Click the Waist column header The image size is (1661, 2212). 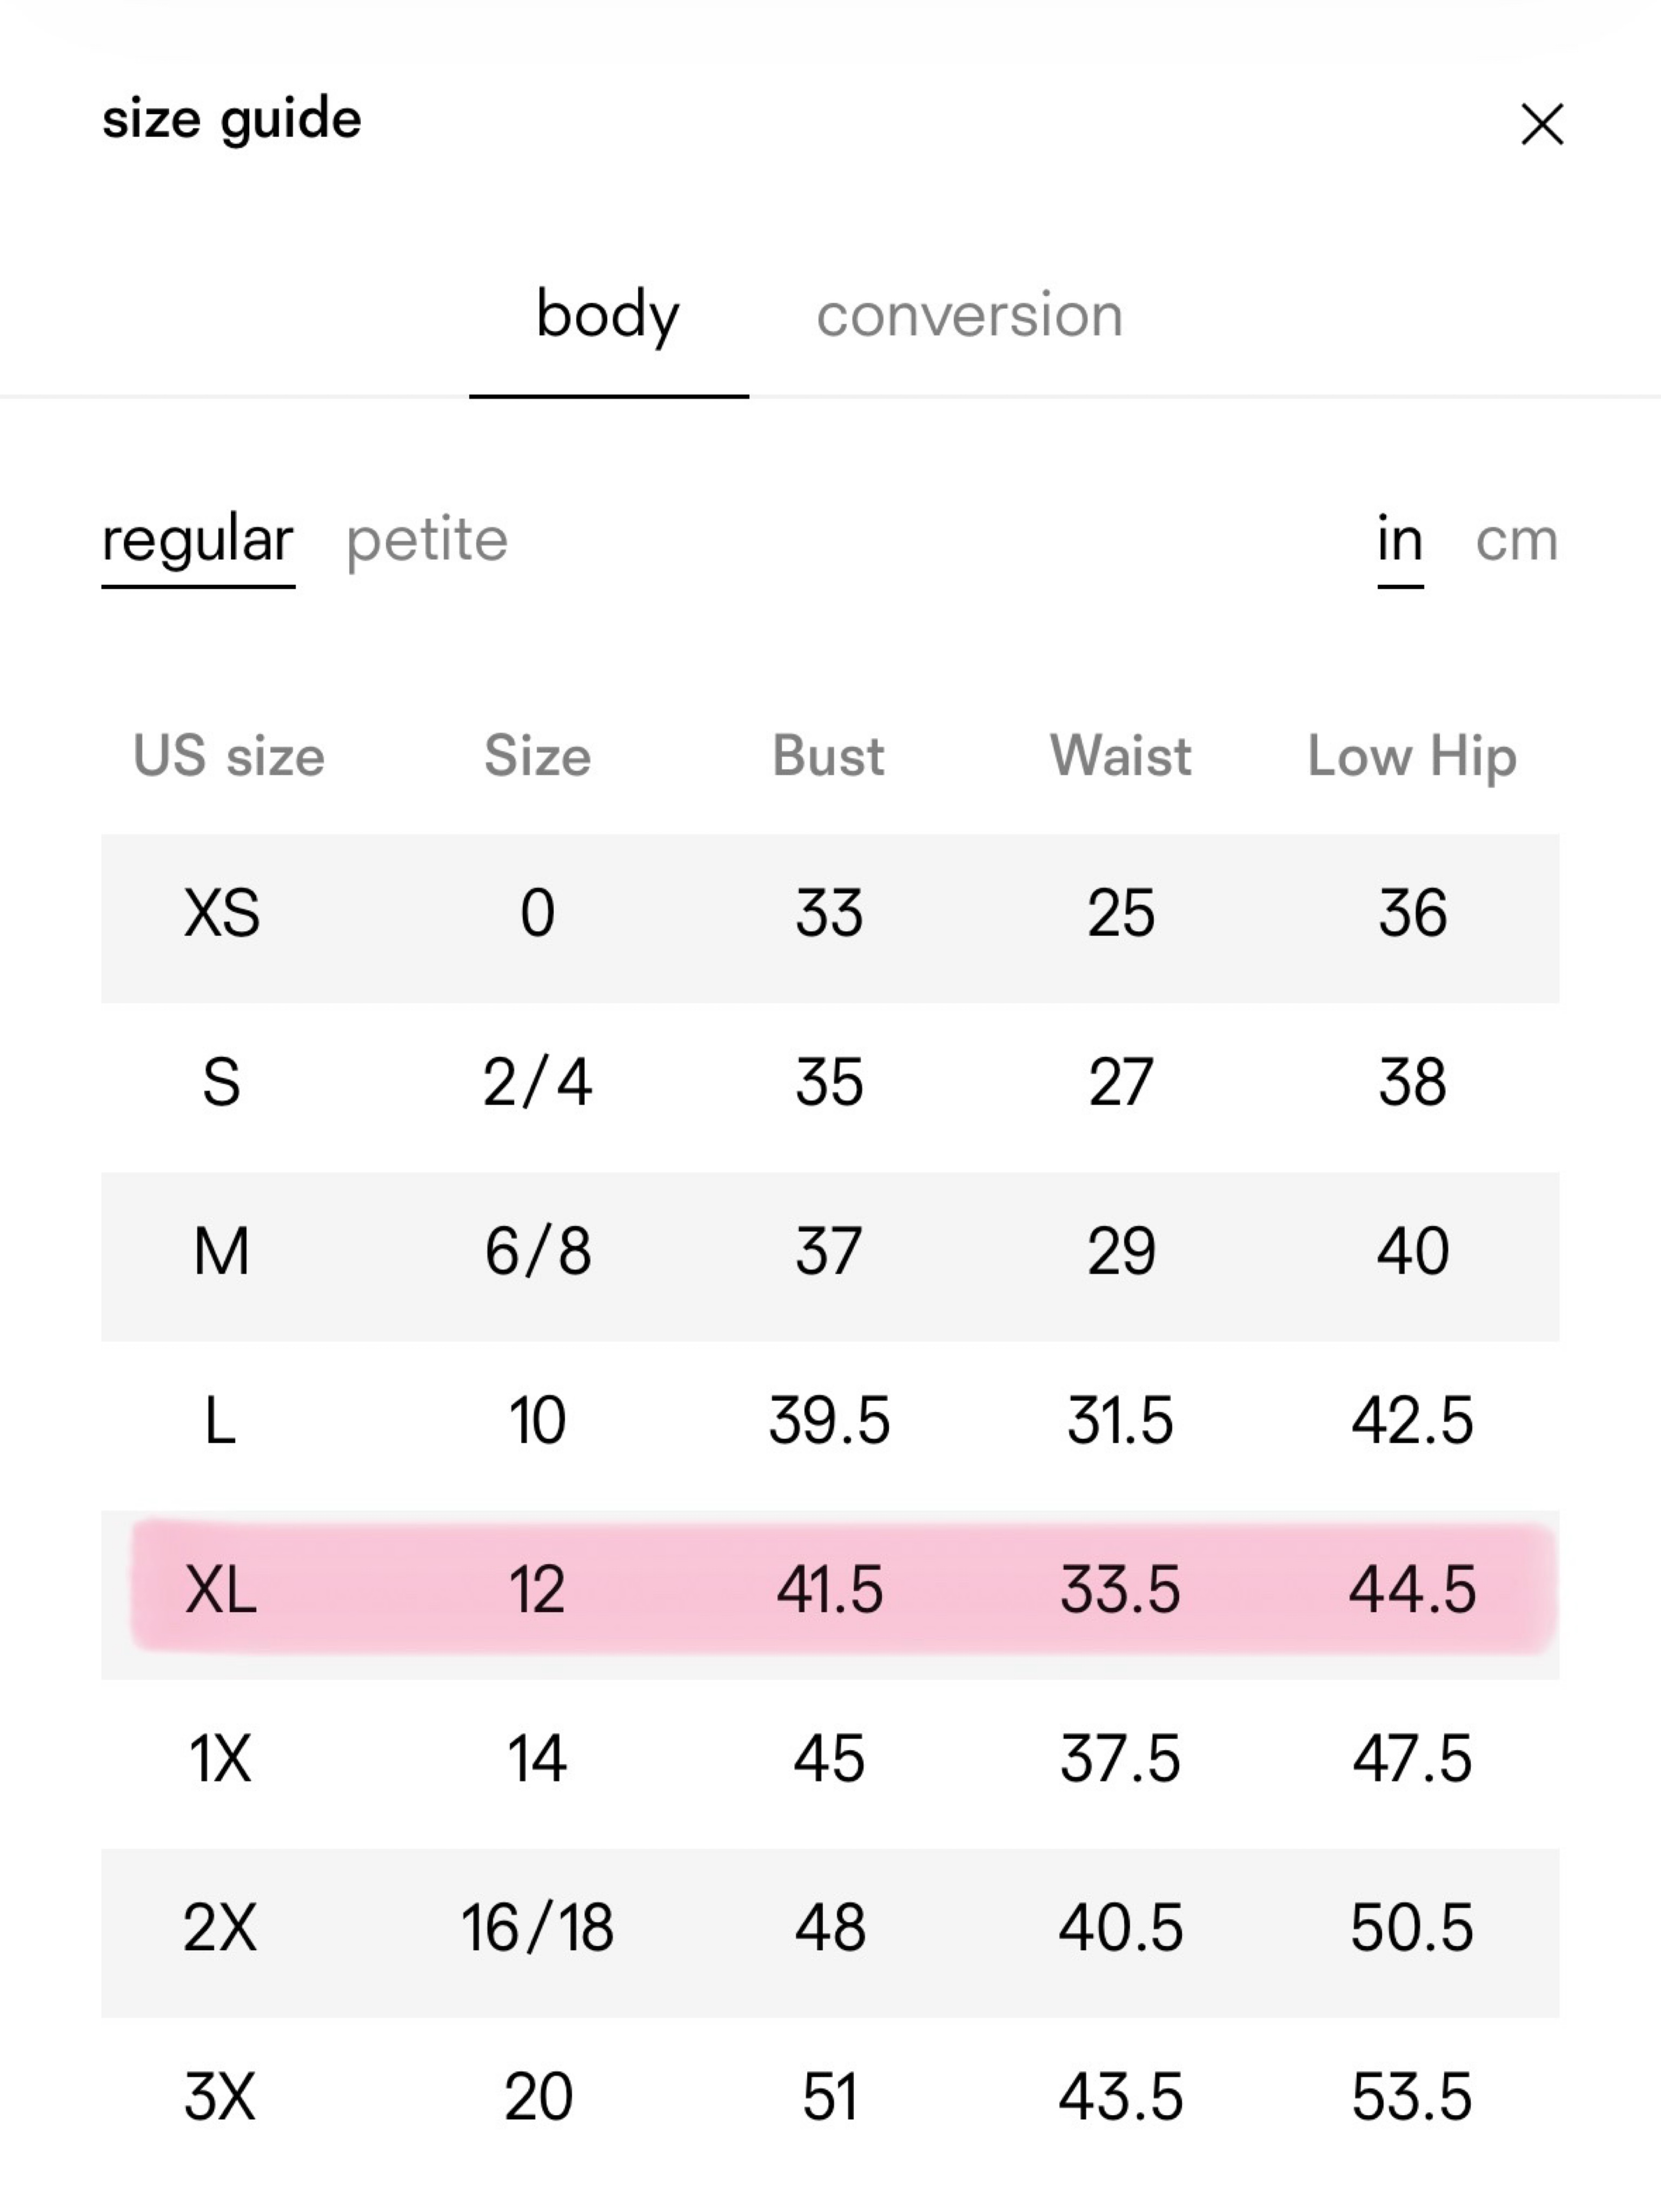pyautogui.click(x=1120, y=756)
